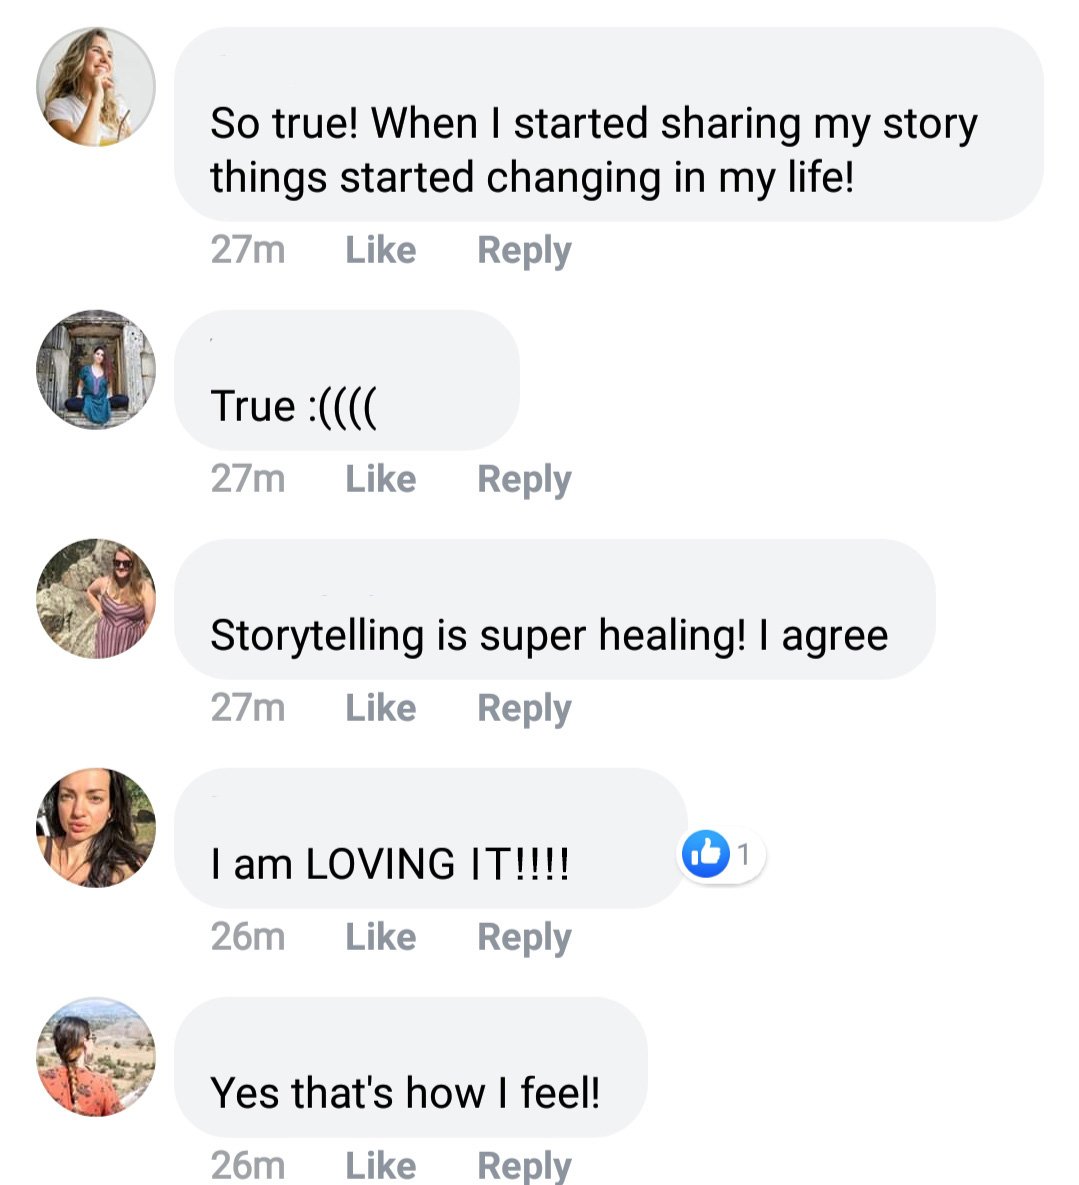
Task: Reply to the 'I am LOVING IT!!!!' comment
Action: (524, 939)
